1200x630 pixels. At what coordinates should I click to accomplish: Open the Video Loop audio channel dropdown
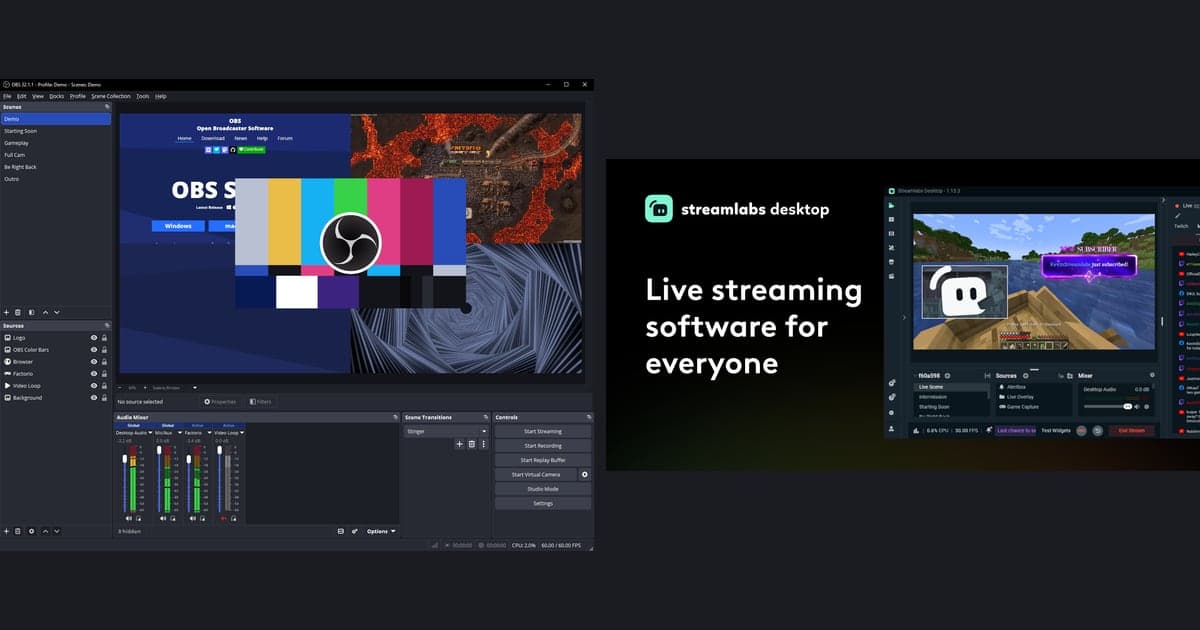pyautogui.click(x=242, y=433)
